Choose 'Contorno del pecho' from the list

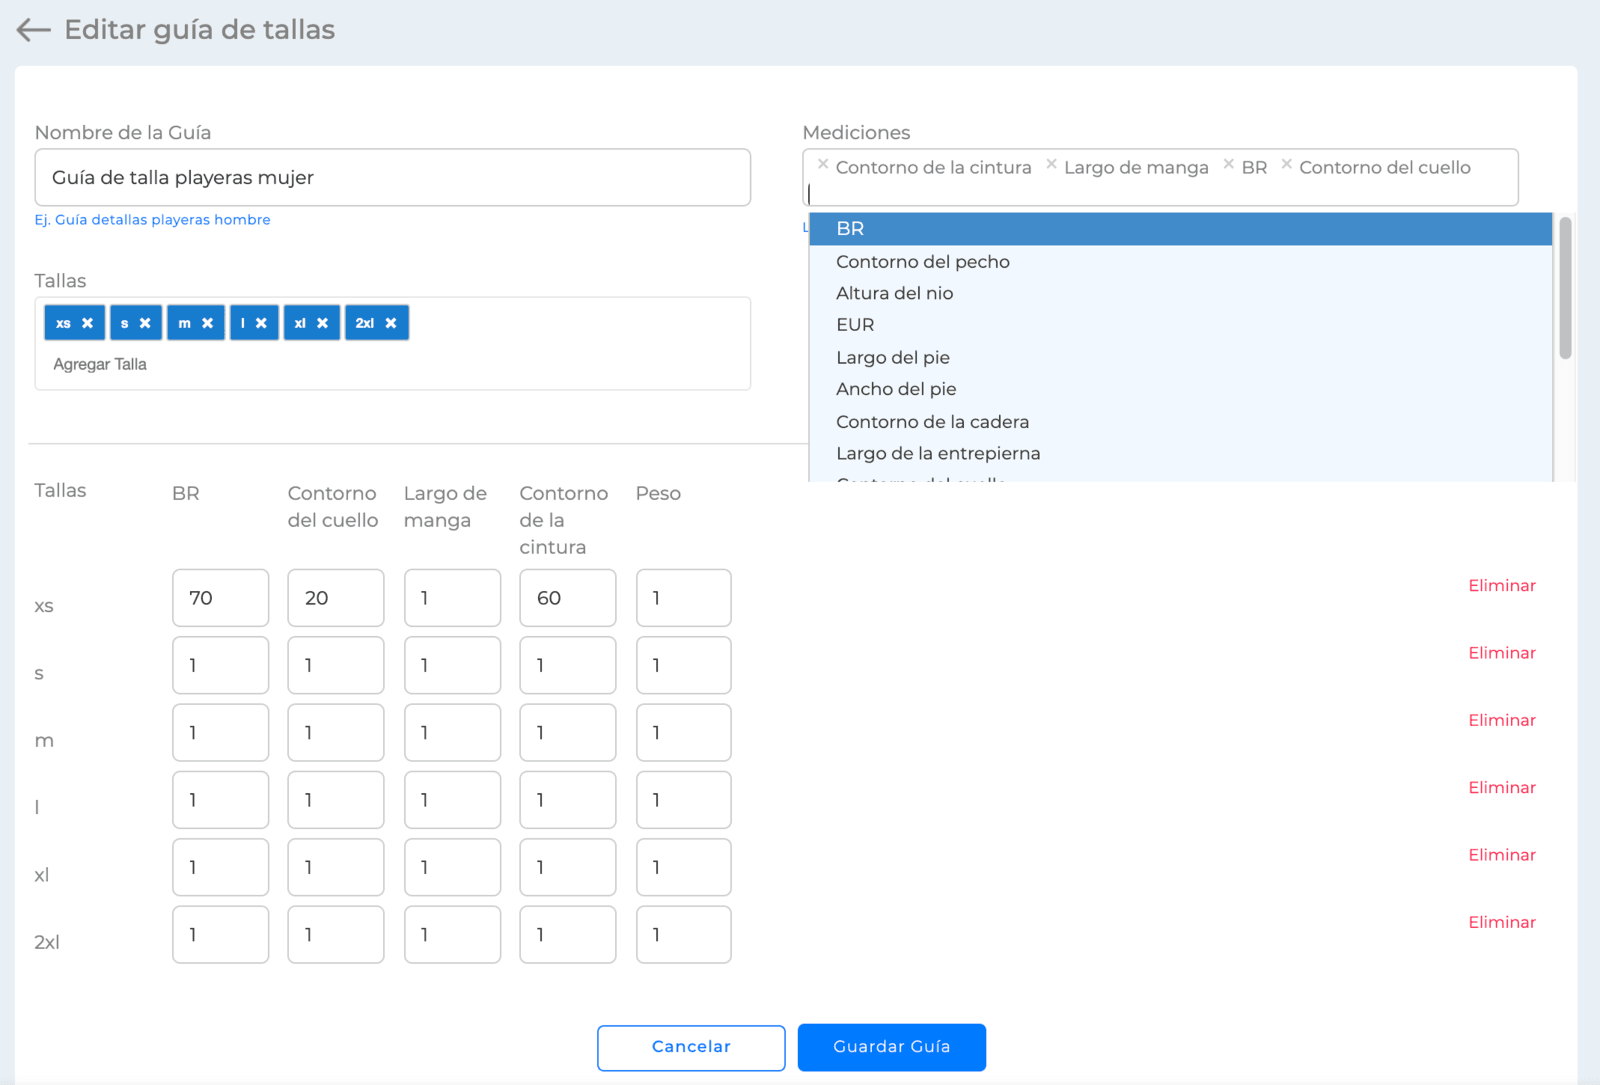(x=1180, y=262)
